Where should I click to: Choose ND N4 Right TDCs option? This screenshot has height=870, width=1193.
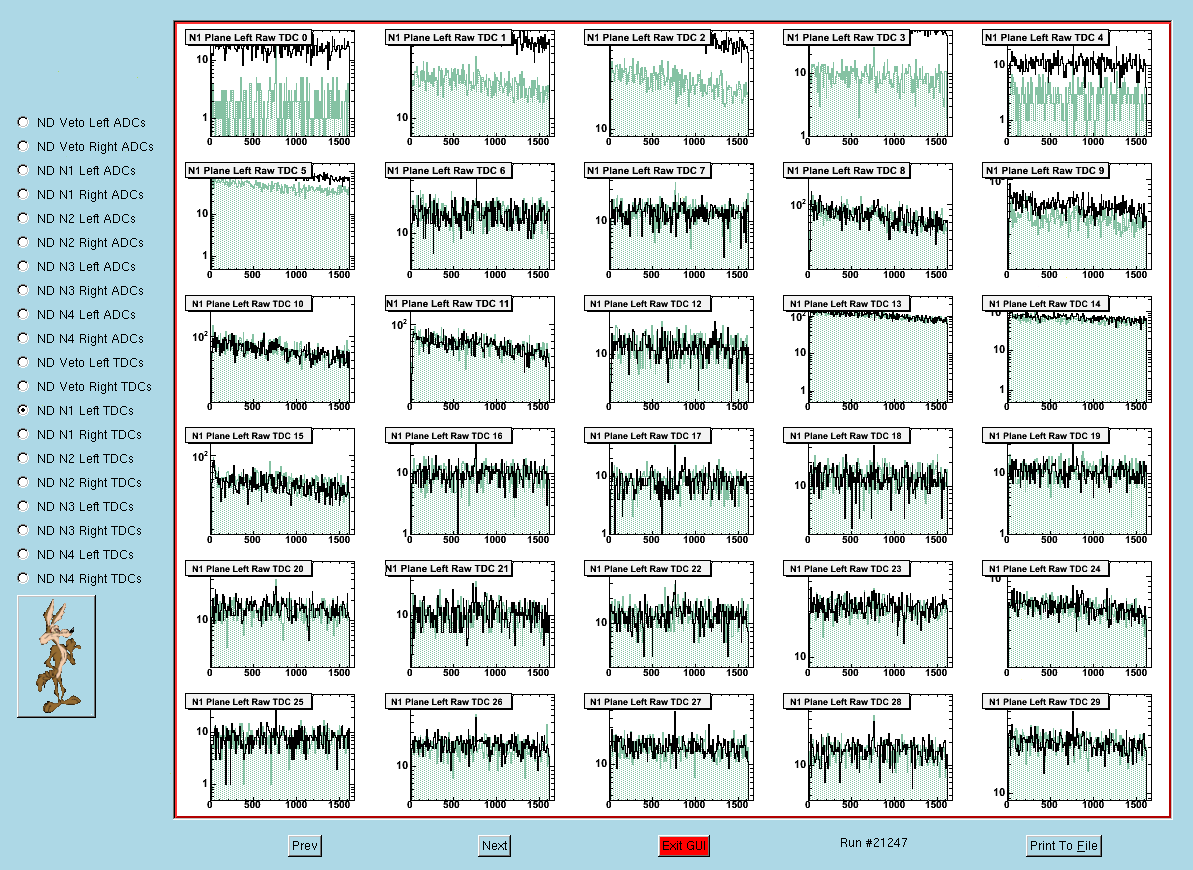click(24, 578)
